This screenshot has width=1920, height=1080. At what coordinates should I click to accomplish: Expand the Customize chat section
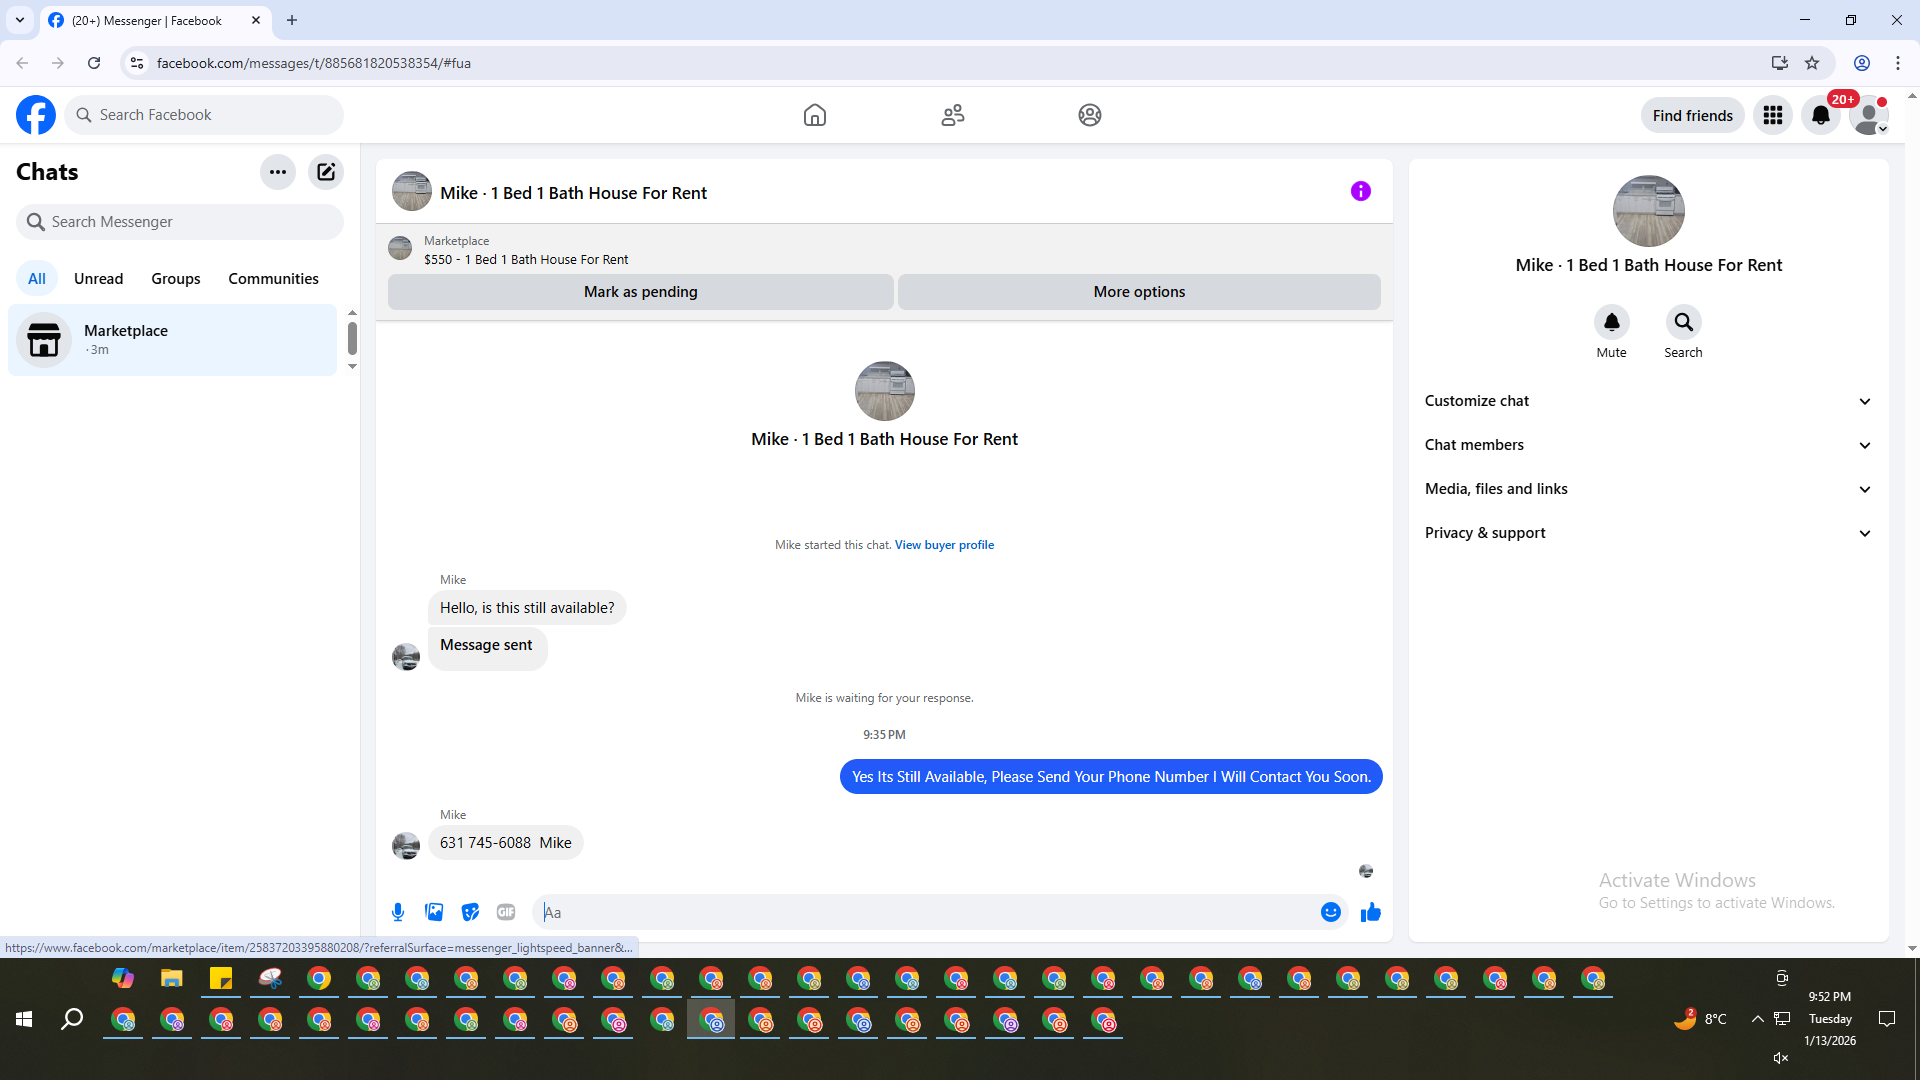click(1647, 401)
